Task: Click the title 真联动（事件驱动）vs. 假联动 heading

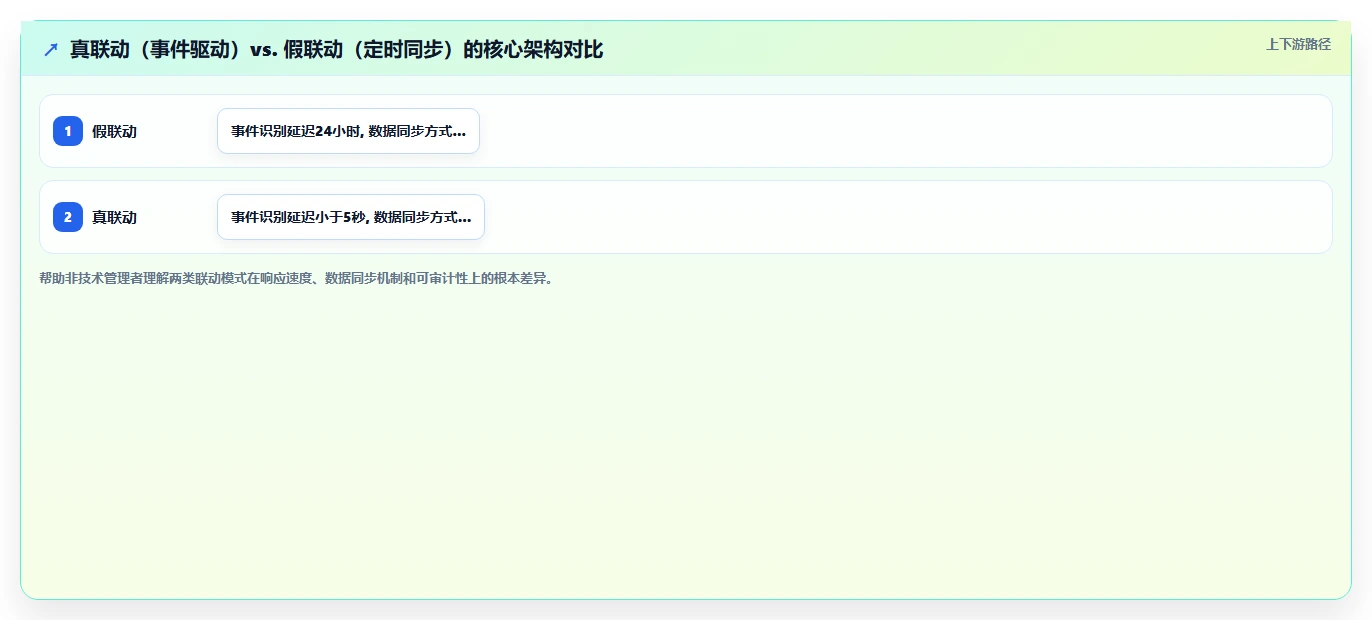Action: pyautogui.click(x=337, y=49)
